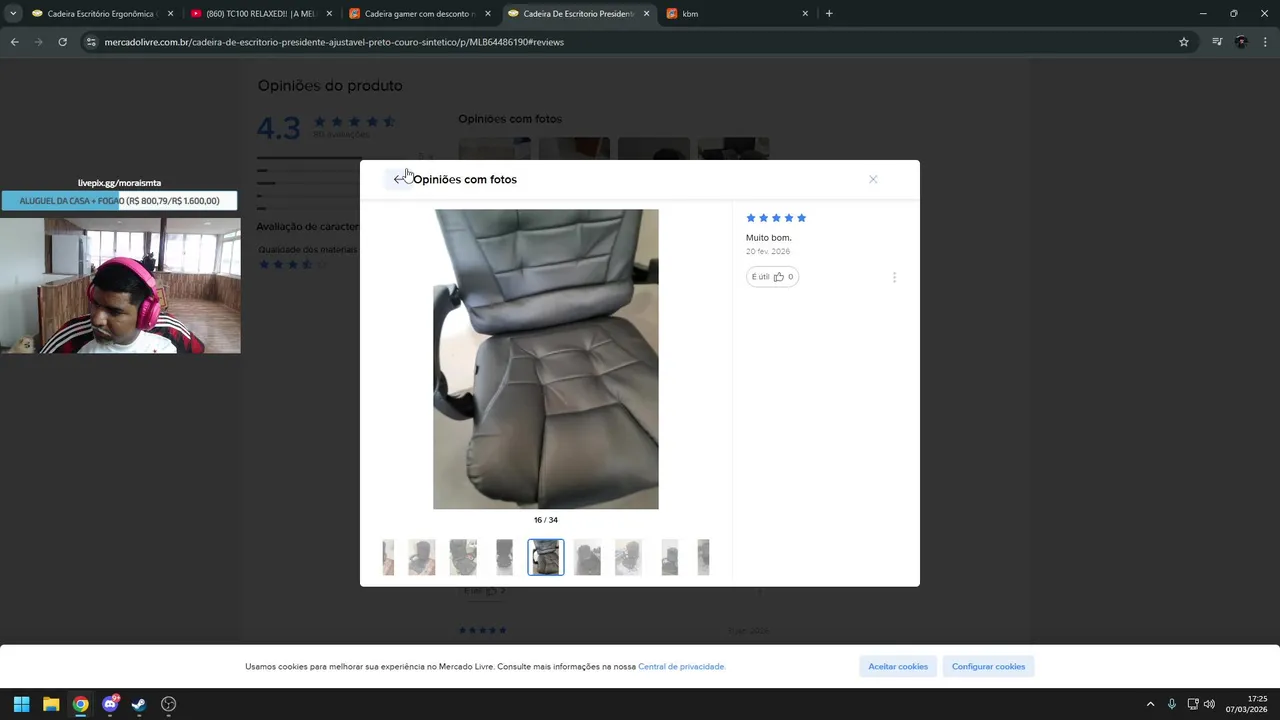Click the 'Muito bom.' review text

769,238
